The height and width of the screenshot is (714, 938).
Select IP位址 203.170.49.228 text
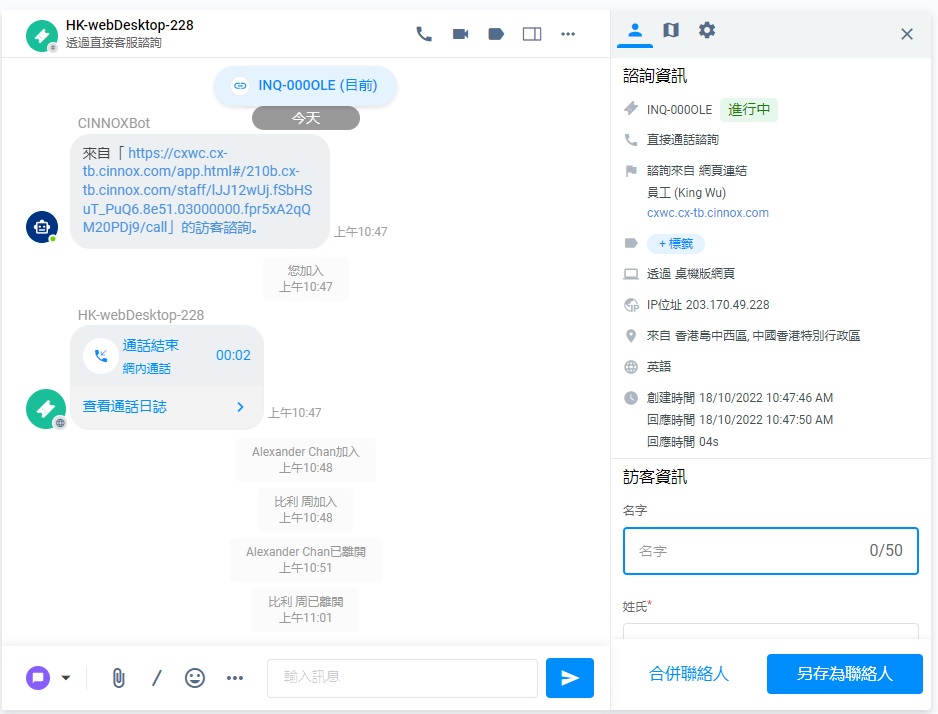pos(708,305)
